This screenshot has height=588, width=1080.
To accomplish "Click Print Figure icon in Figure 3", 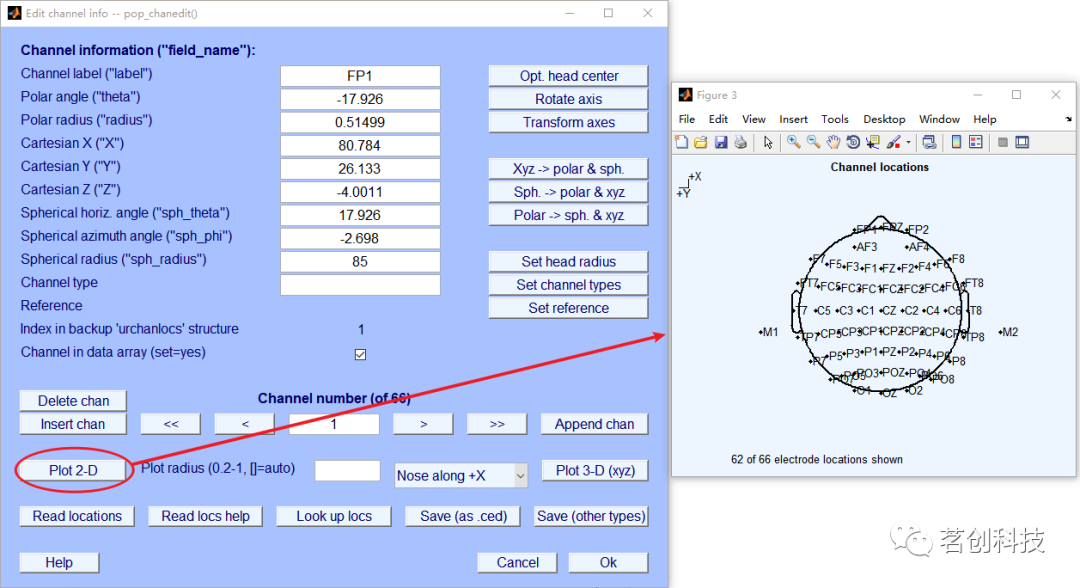I will point(740,142).
